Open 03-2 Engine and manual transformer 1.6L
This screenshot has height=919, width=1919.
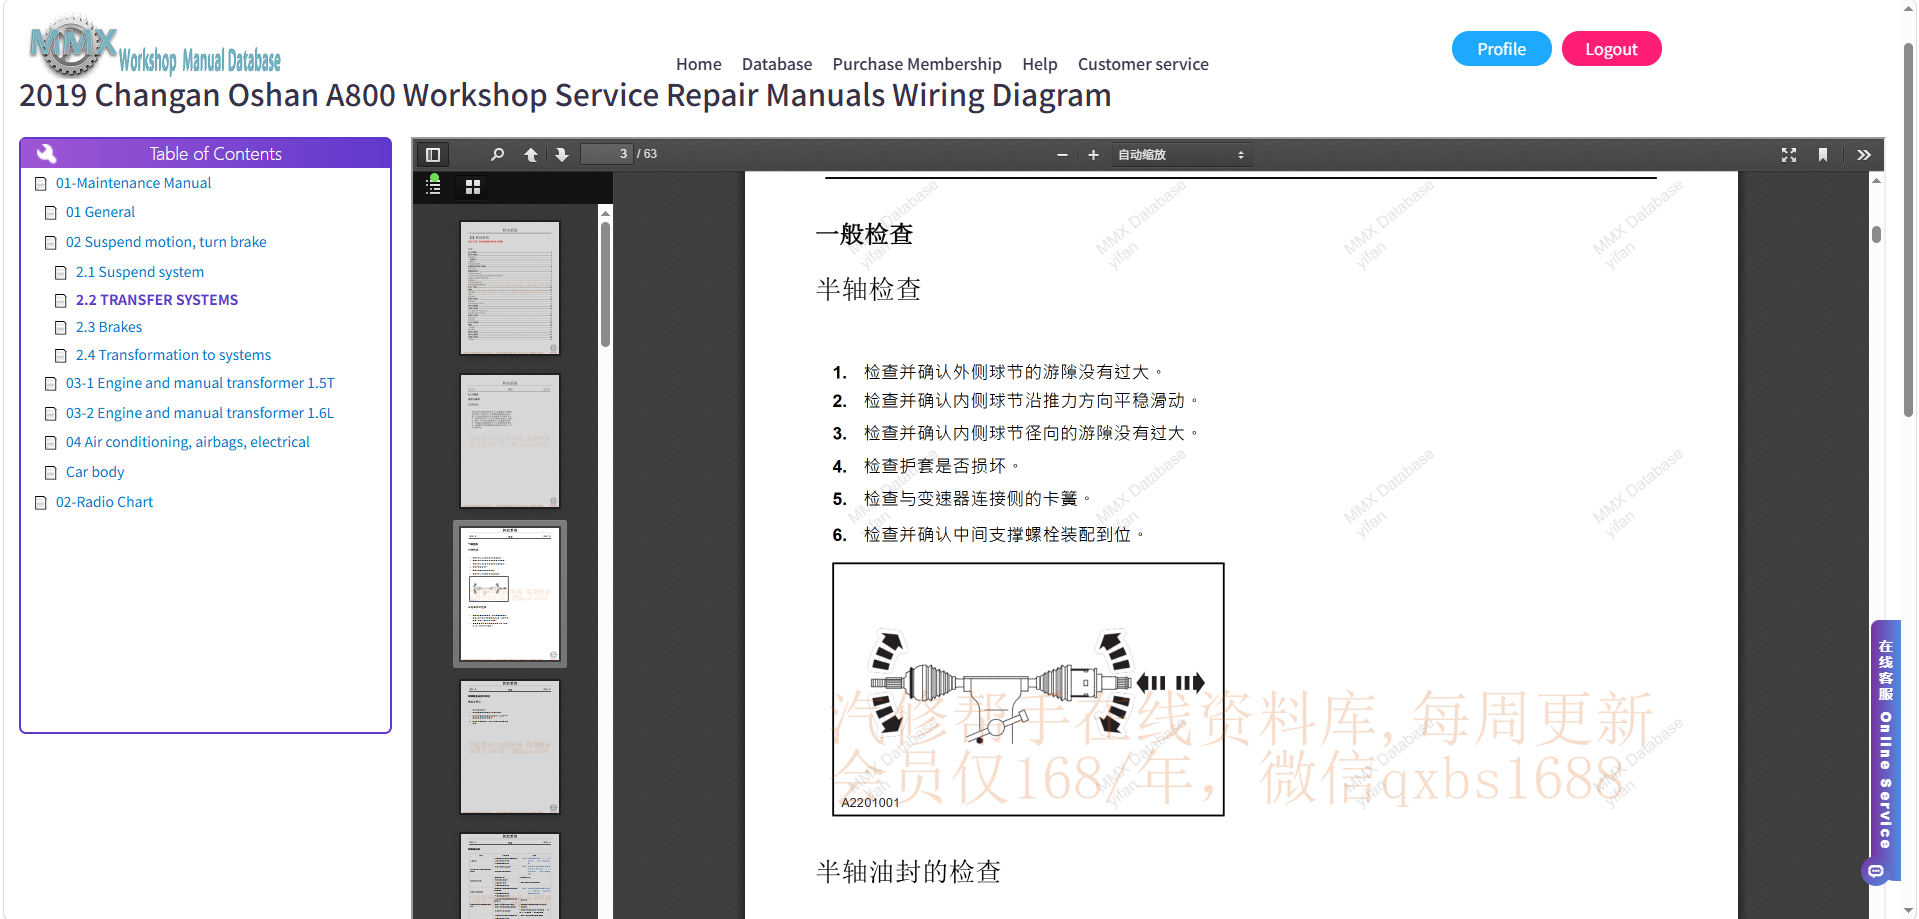pyautogui.click(x=200, y=413)
